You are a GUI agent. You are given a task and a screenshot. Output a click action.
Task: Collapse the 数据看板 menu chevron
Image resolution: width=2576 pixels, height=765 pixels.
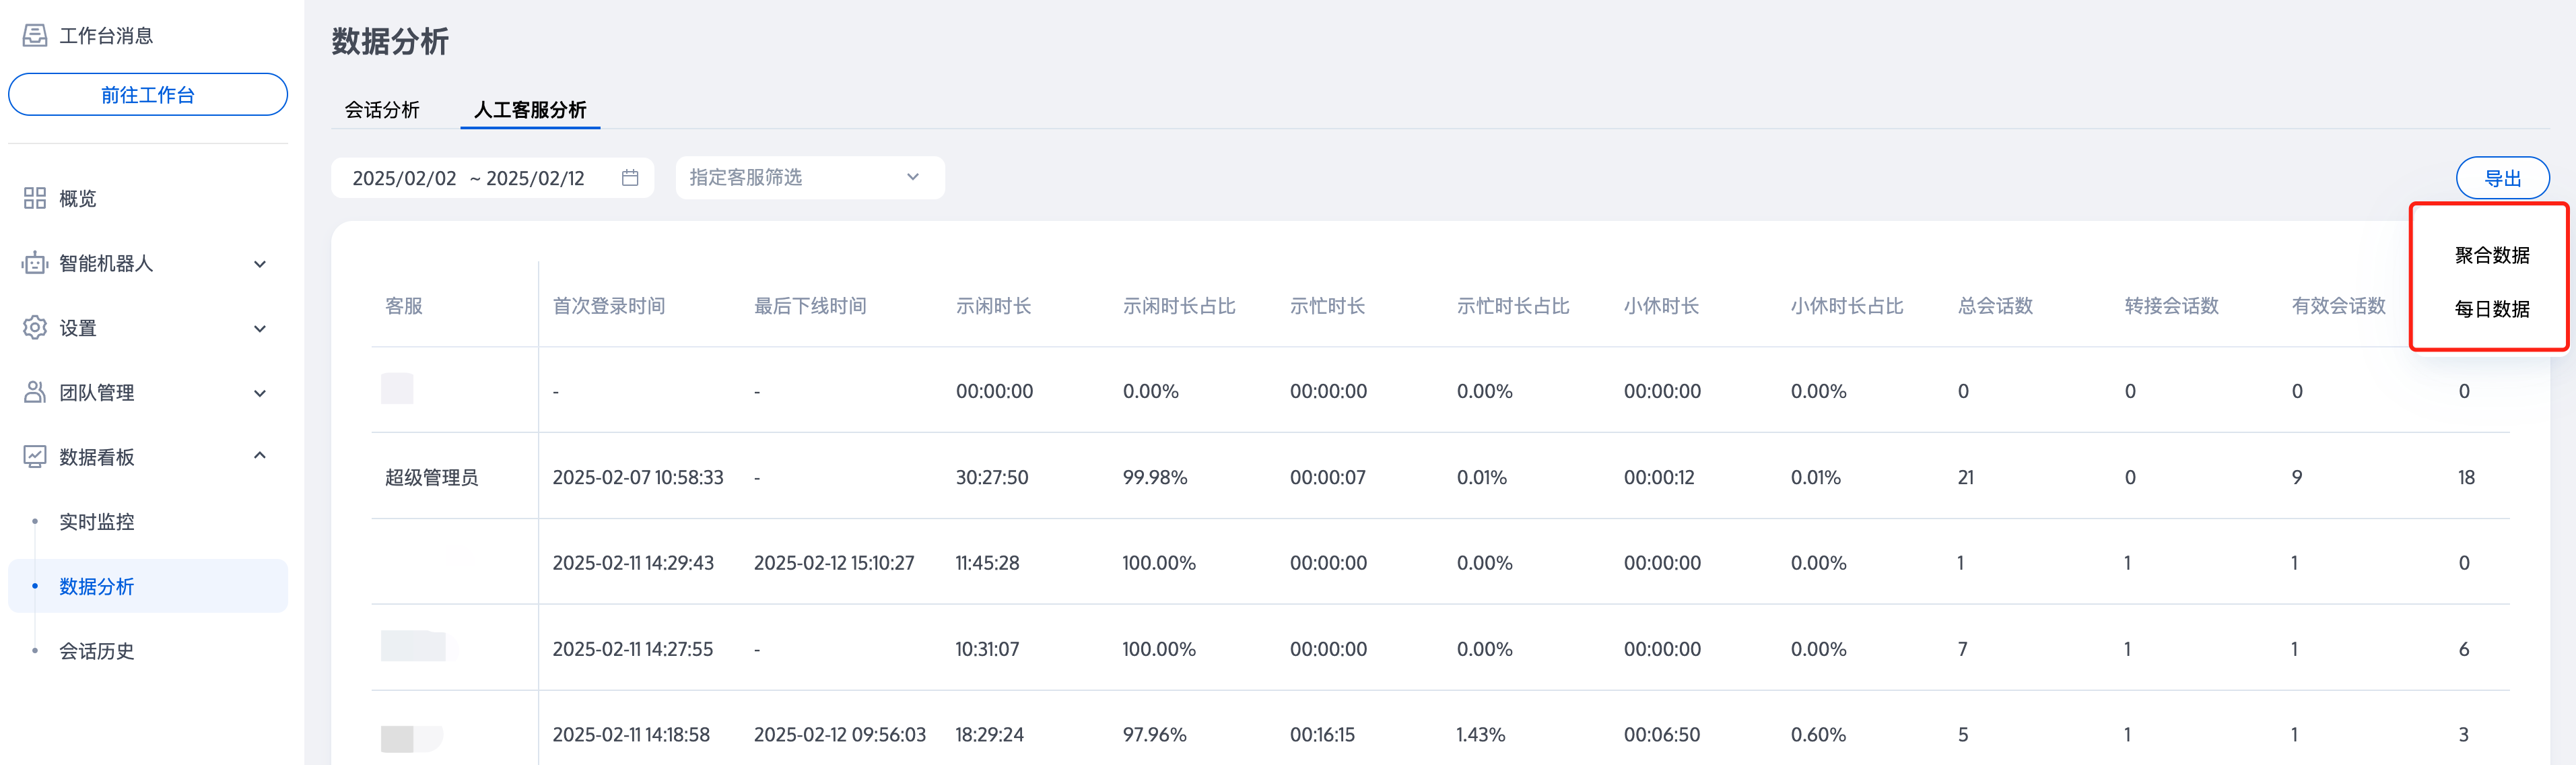click(260, 456)
